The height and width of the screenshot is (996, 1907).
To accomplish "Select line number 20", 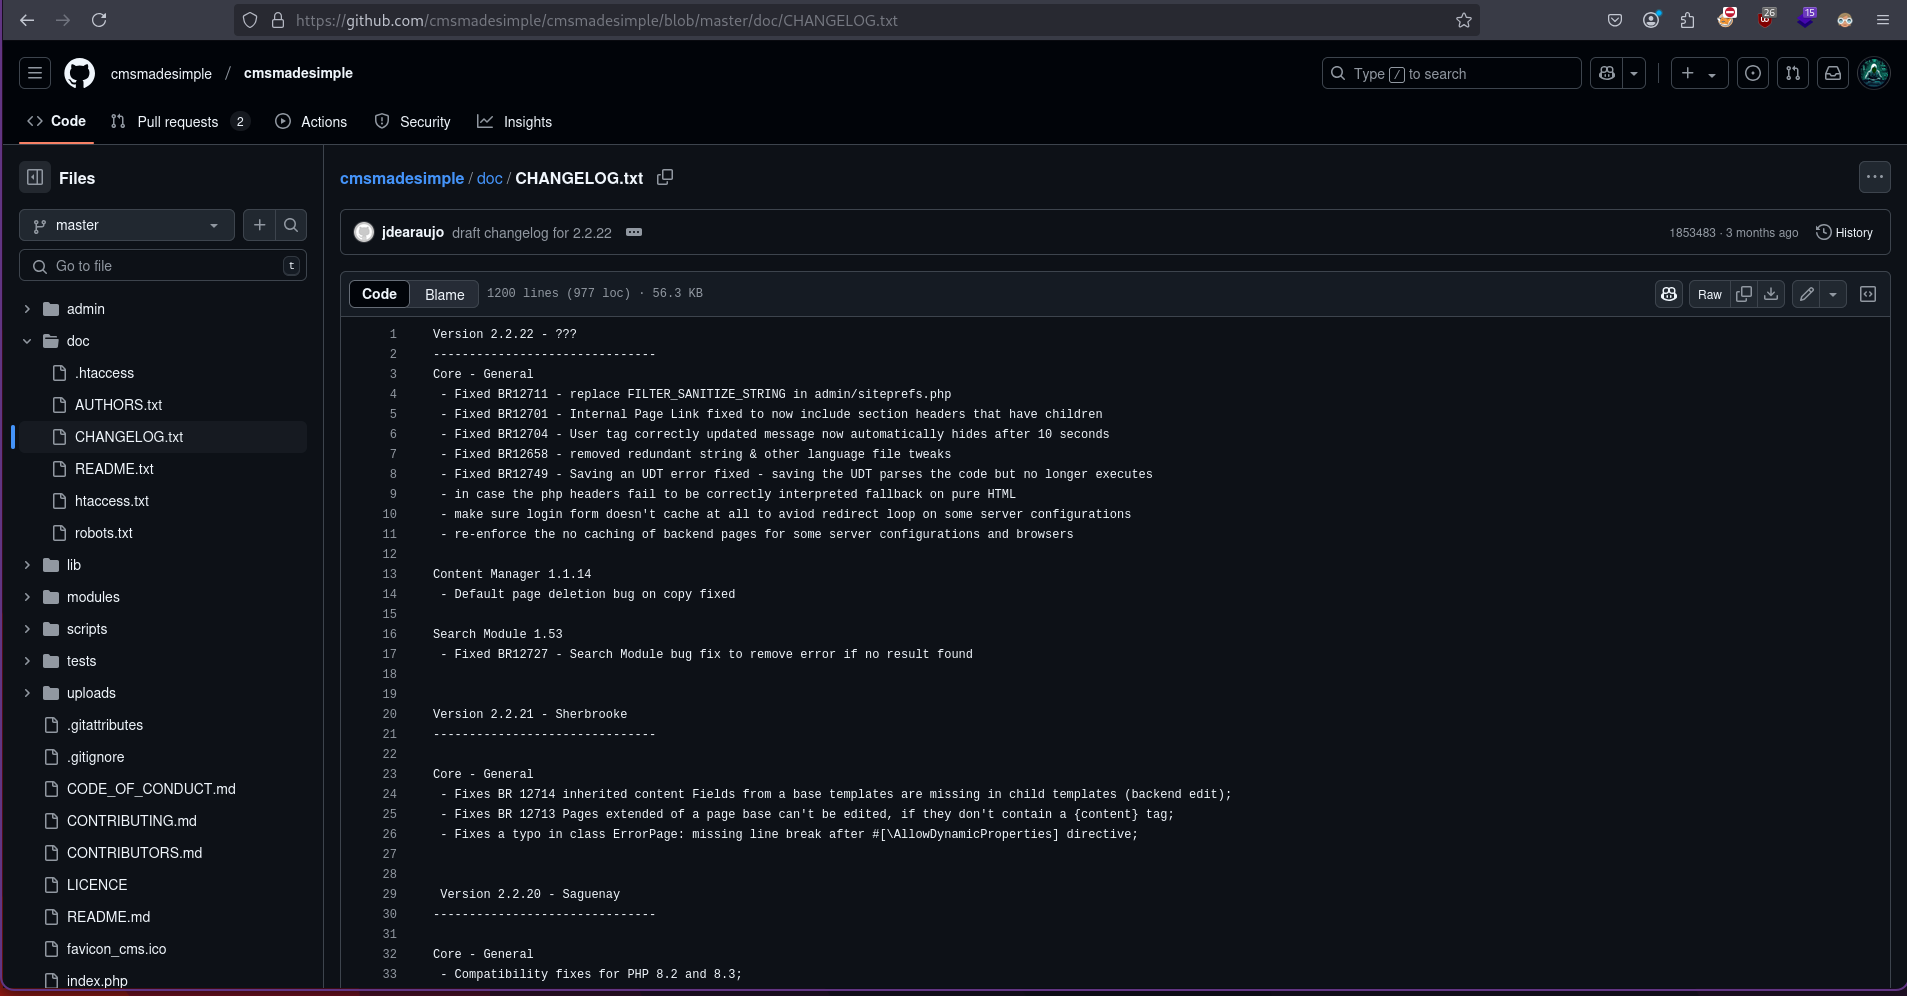I will click(389, 714).
